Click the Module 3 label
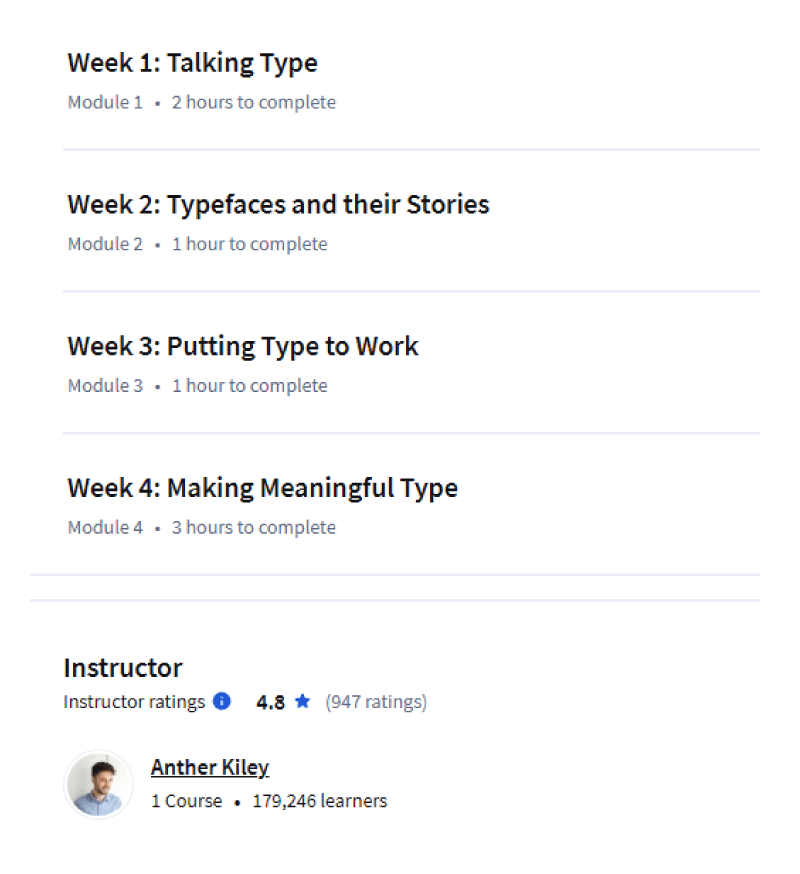Screen dimensions: 800x874 (105, 385)
